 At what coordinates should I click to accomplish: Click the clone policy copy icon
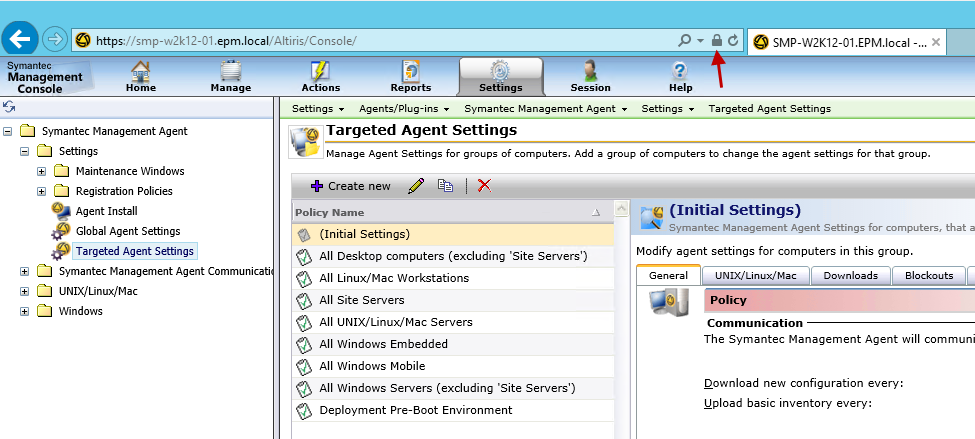tap(445, 185)
